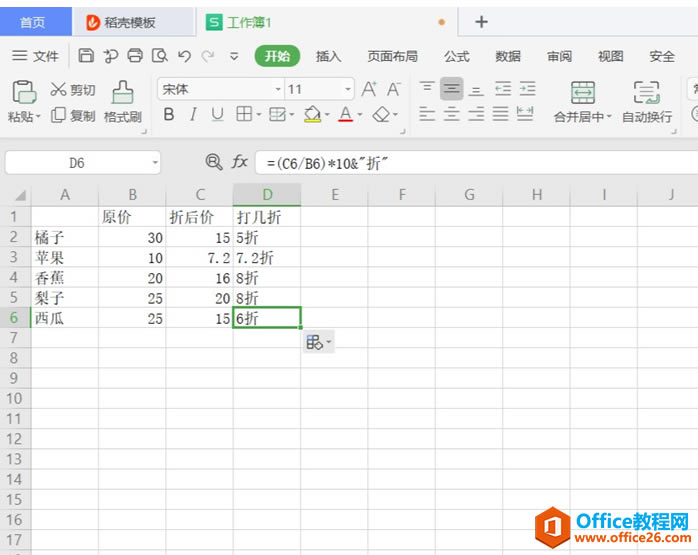The height and width of the screenshot is (555, 698).
Task: Click the magnifier icon beside fx
Action: pos(214,162)
